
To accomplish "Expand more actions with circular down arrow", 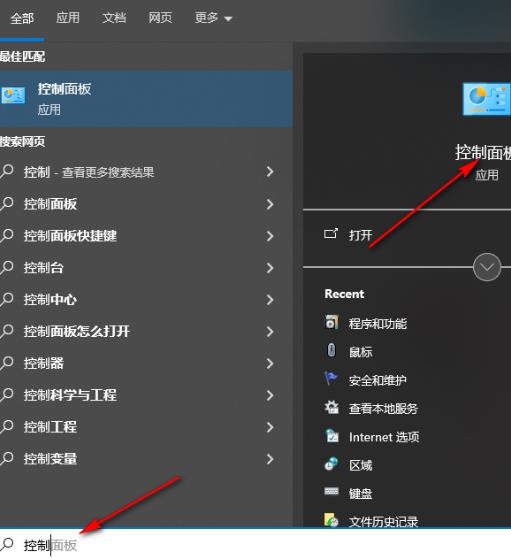I will tap(487, 267).
